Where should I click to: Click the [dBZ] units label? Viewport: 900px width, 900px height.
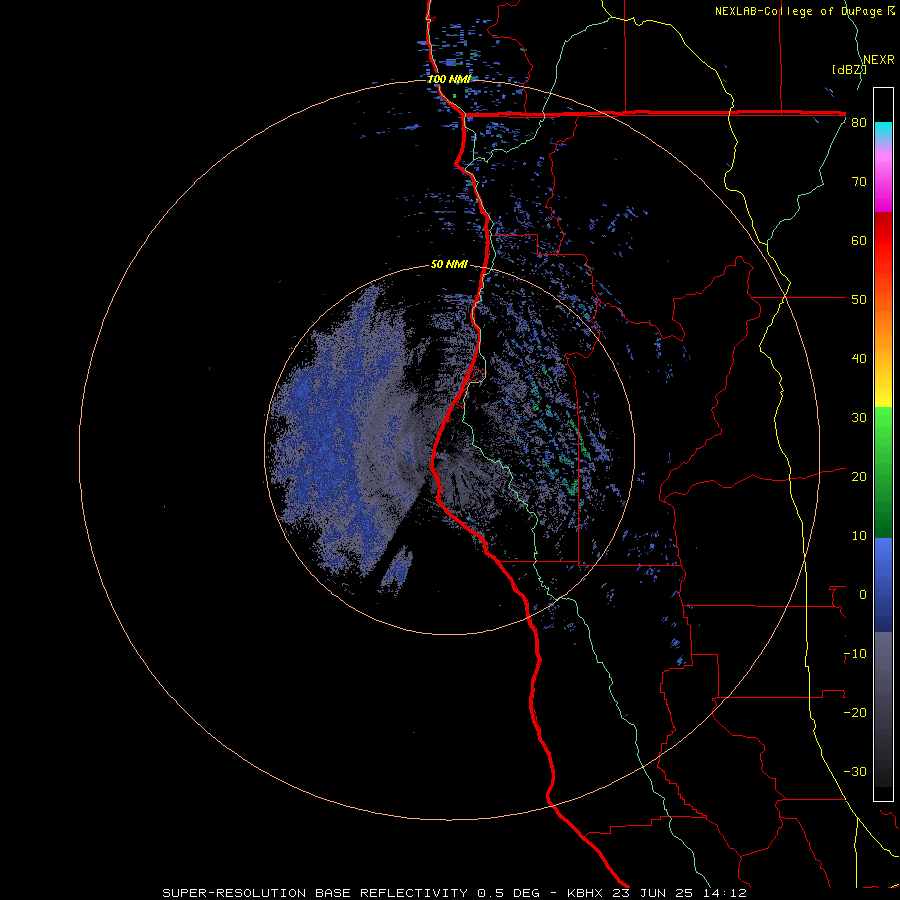coord(849,70)
